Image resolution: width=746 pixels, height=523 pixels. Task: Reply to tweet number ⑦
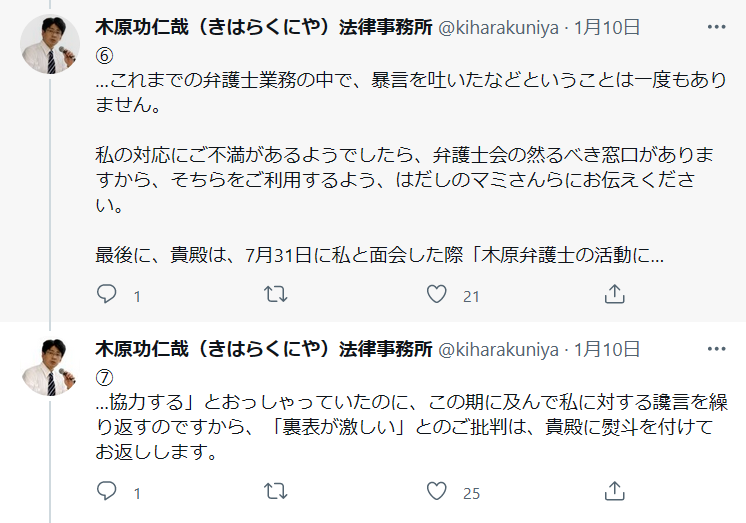108,491
